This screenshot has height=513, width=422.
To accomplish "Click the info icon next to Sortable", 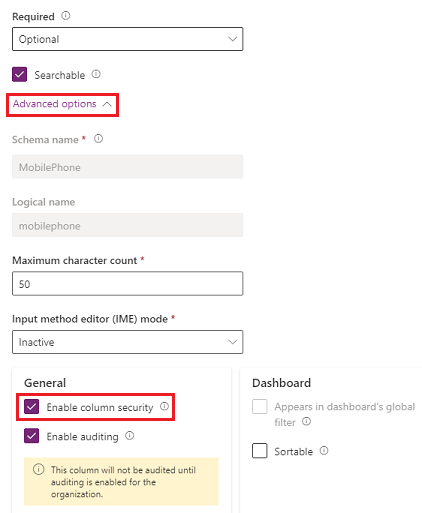I will tap(324, 451).
